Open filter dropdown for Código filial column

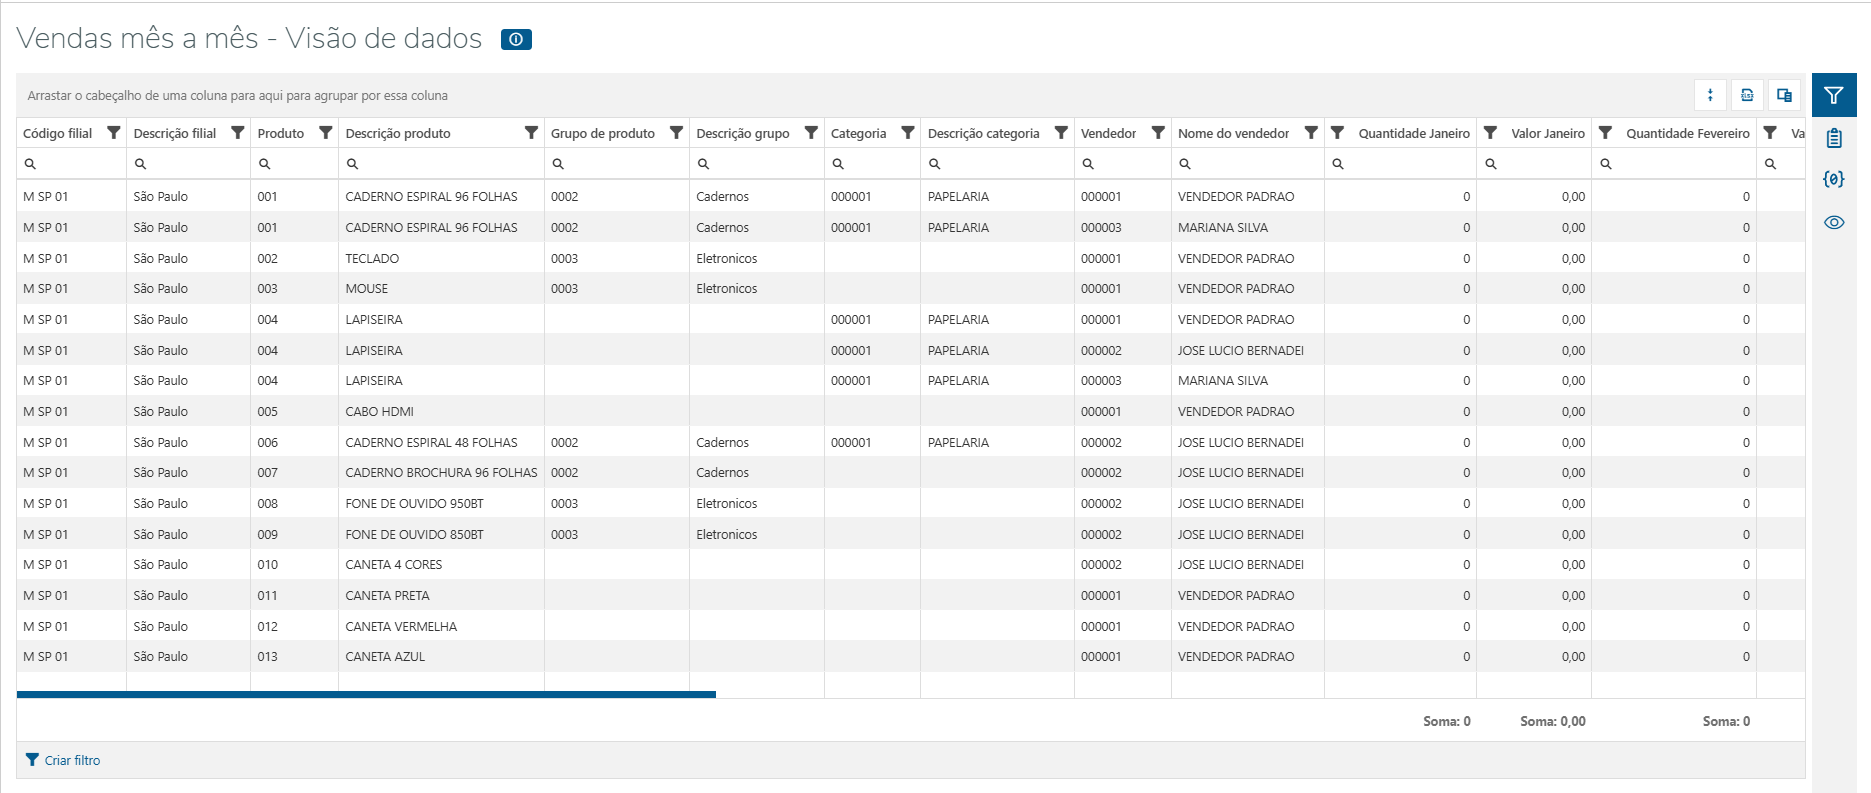tap(114, 133)
